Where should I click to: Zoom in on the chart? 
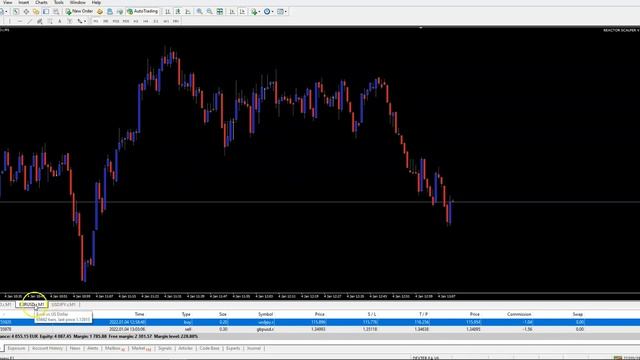(199, 11)
